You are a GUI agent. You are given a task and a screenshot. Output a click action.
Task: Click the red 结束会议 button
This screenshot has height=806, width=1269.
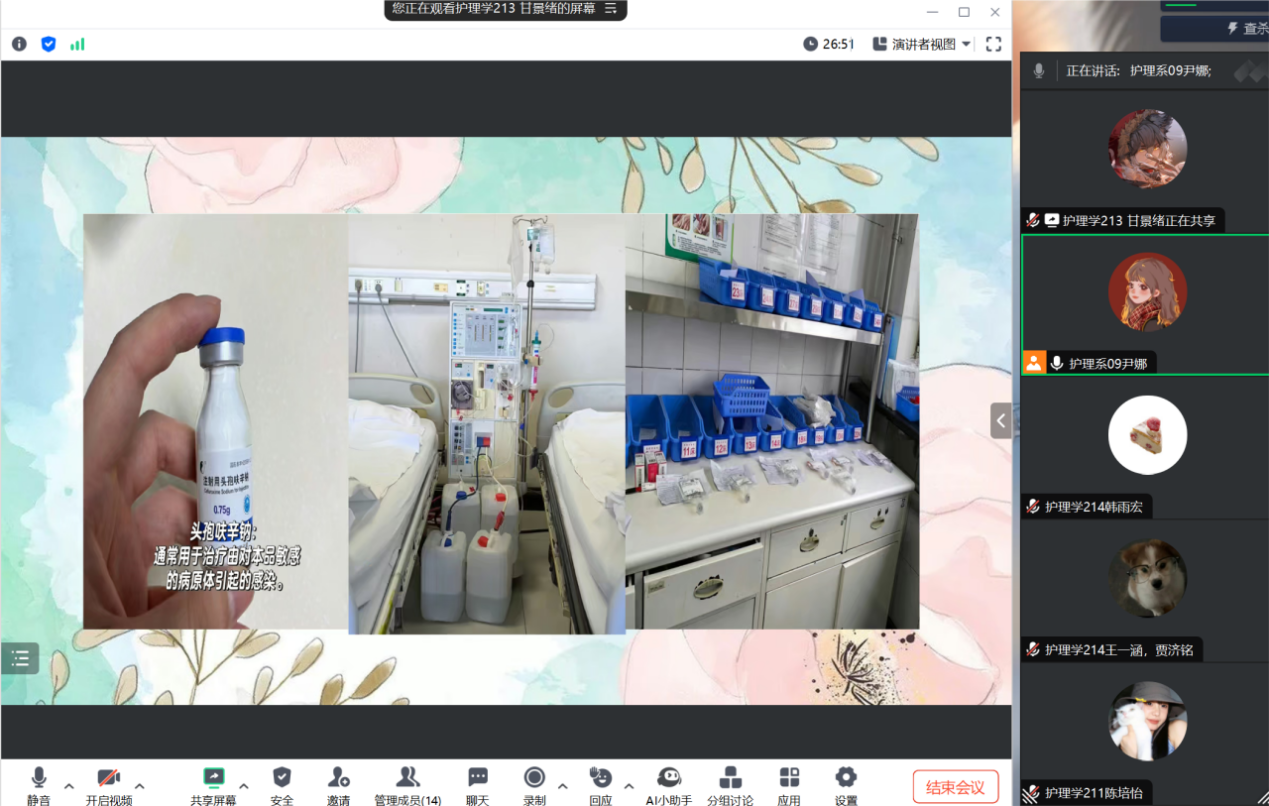click(x=955, y=787)
